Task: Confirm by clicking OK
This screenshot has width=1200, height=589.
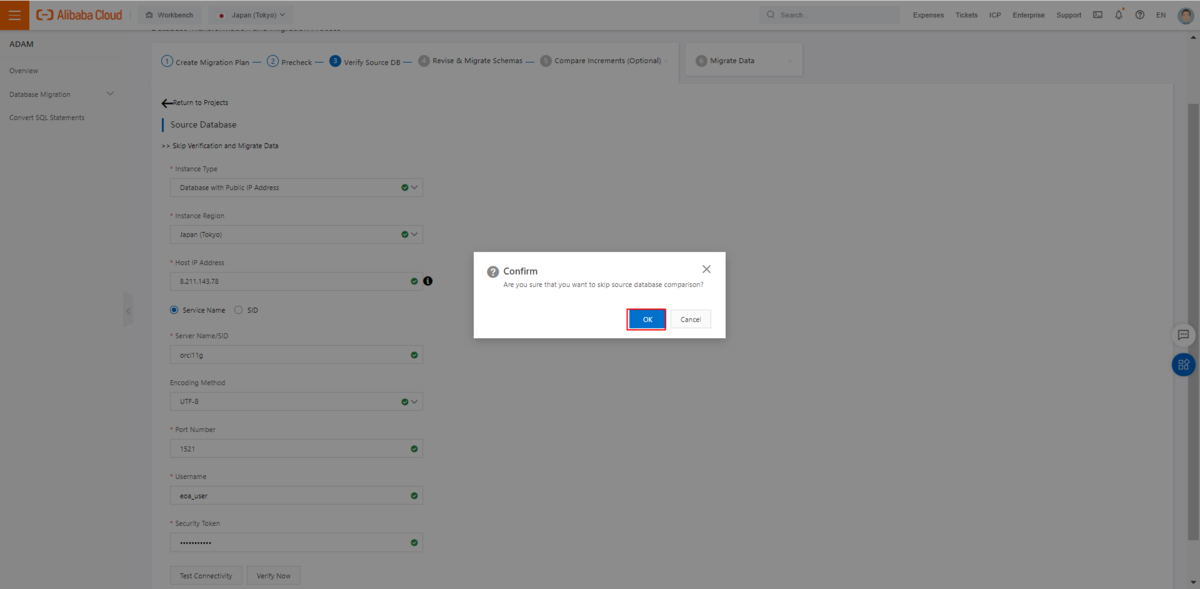Action: point(647,319)
